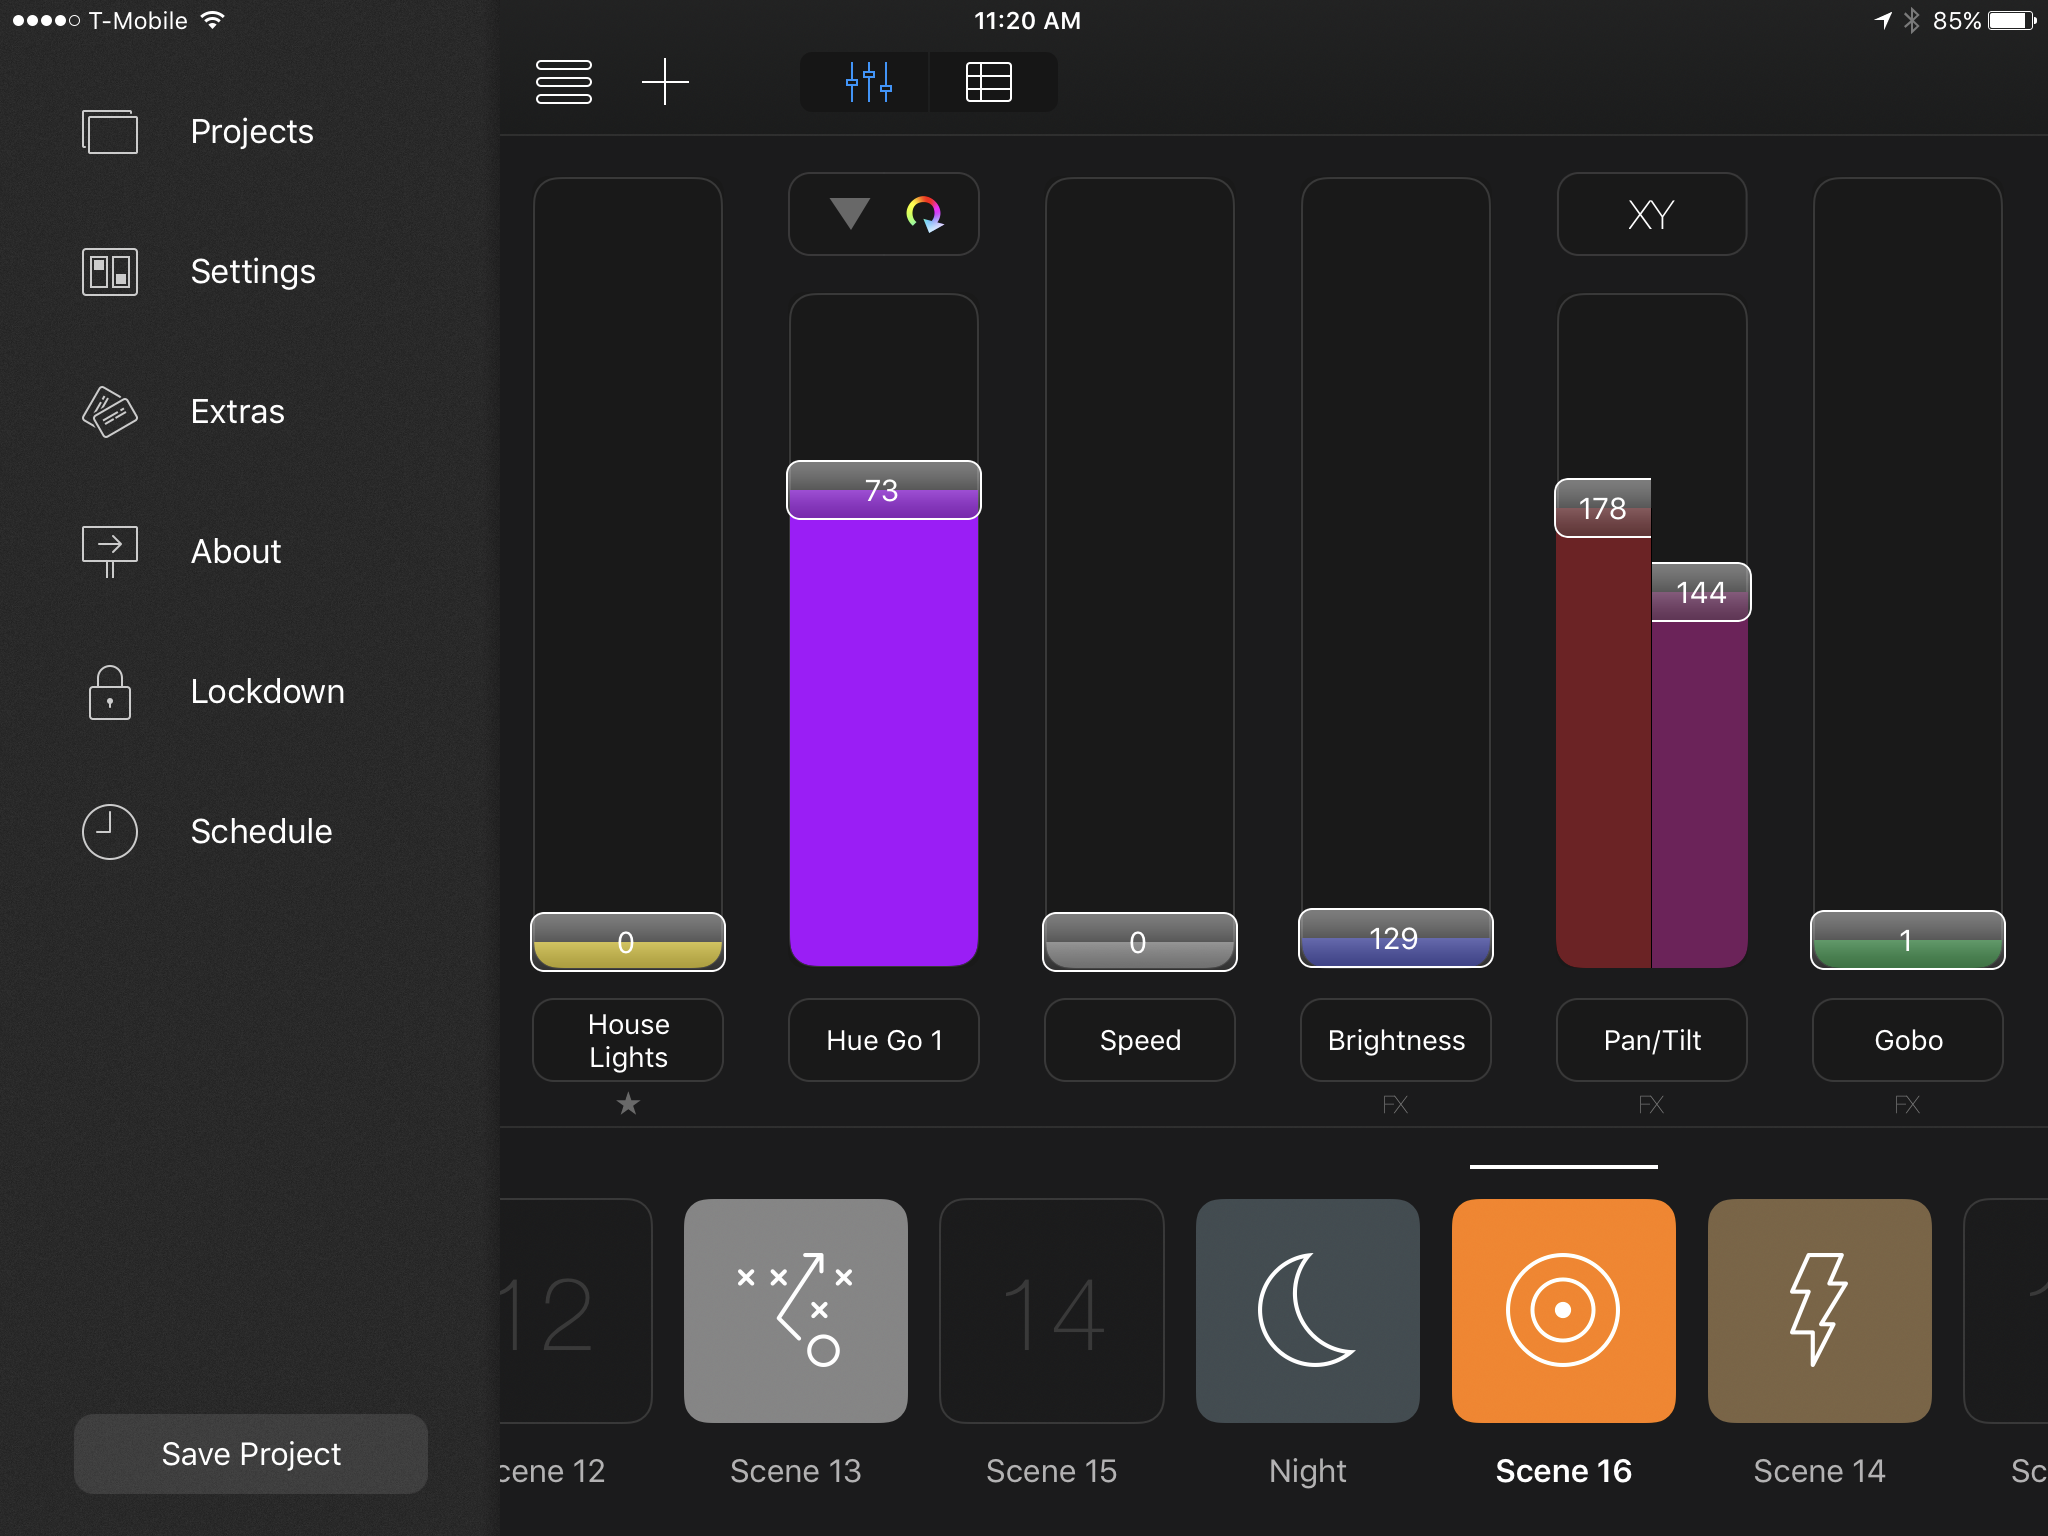The height and width of the screenshot is (1536, 2048).
Task: Tap the House Lights label button
Action: pyautogui.click(x=628, y=1040)
